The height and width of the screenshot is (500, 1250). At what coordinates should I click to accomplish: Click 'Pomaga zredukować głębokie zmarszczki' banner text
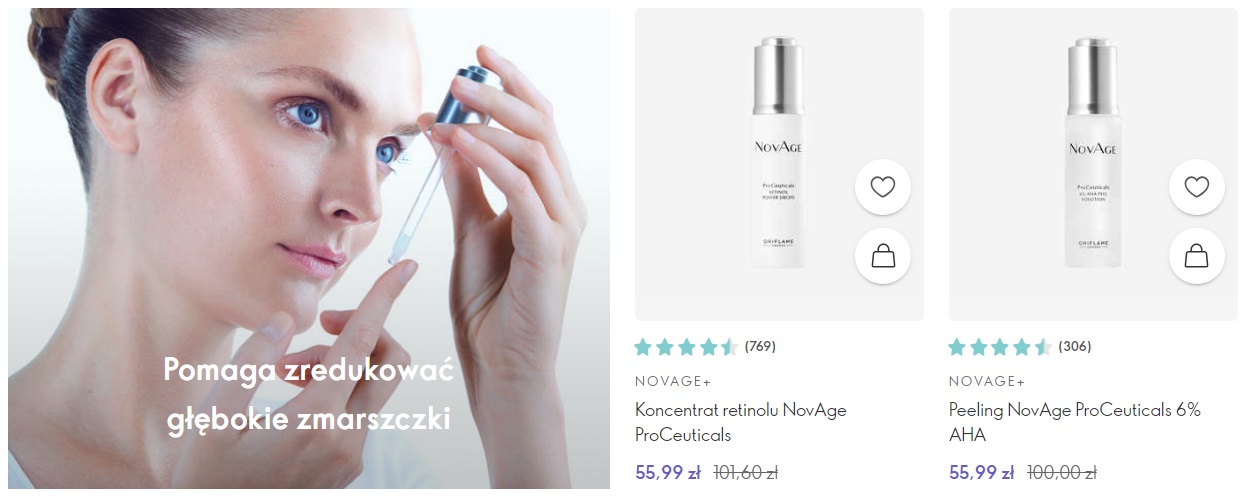click(x=309, y=395)
